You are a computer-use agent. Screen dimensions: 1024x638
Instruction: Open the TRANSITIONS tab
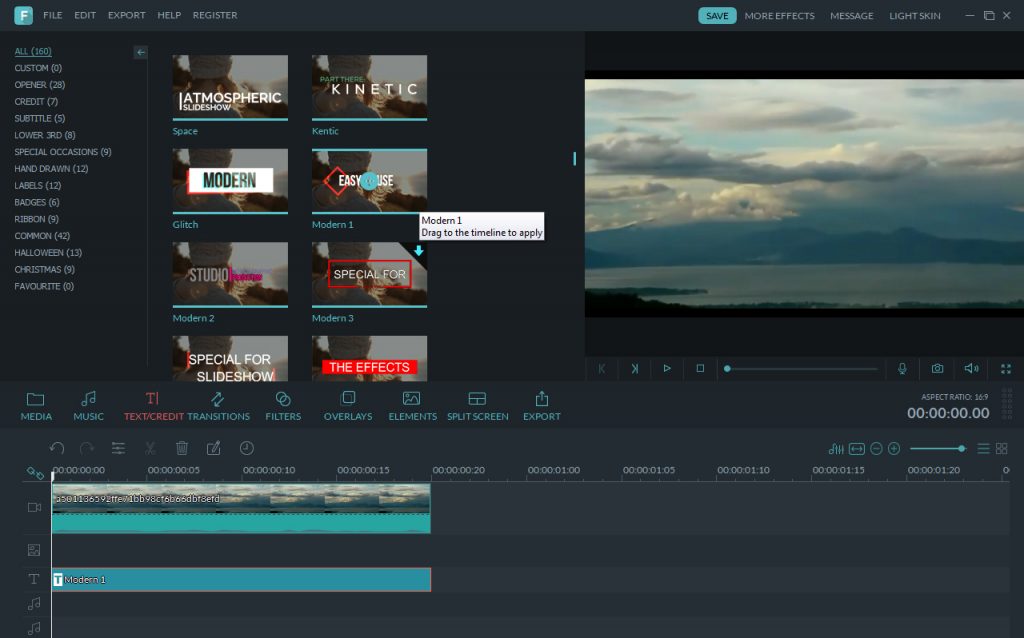tap(218, 406)
